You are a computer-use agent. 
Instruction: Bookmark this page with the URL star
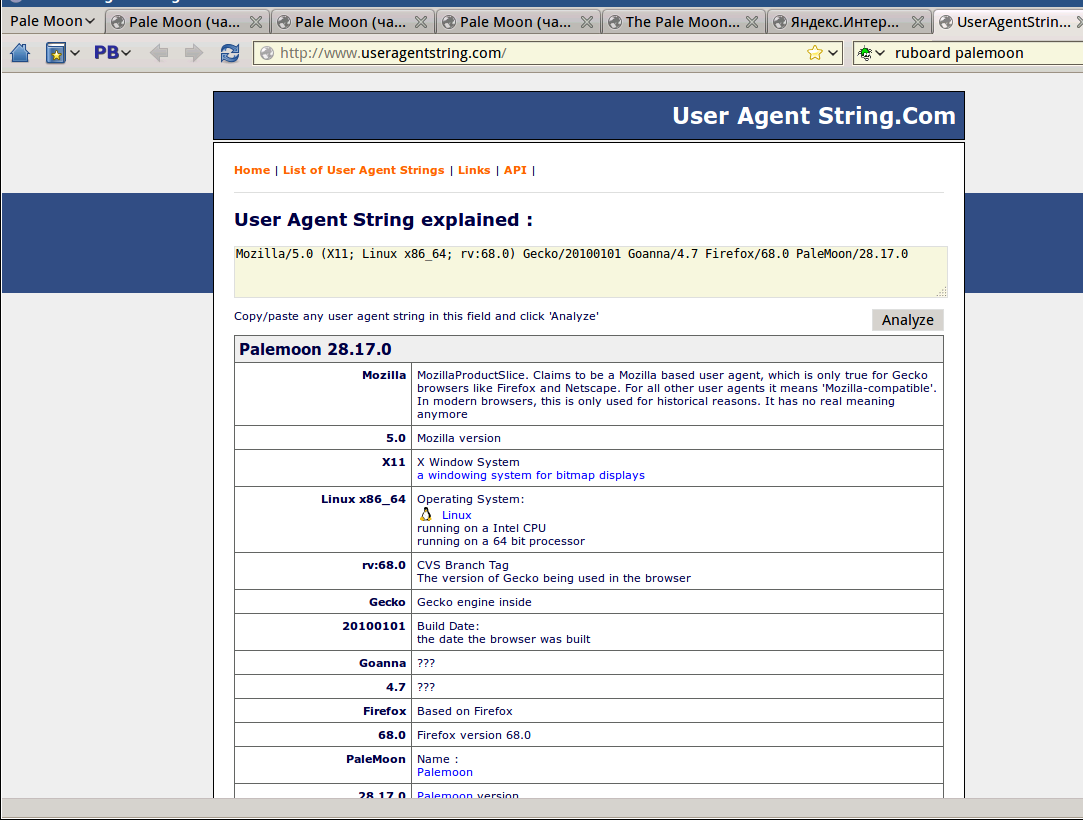coord(815,53)
